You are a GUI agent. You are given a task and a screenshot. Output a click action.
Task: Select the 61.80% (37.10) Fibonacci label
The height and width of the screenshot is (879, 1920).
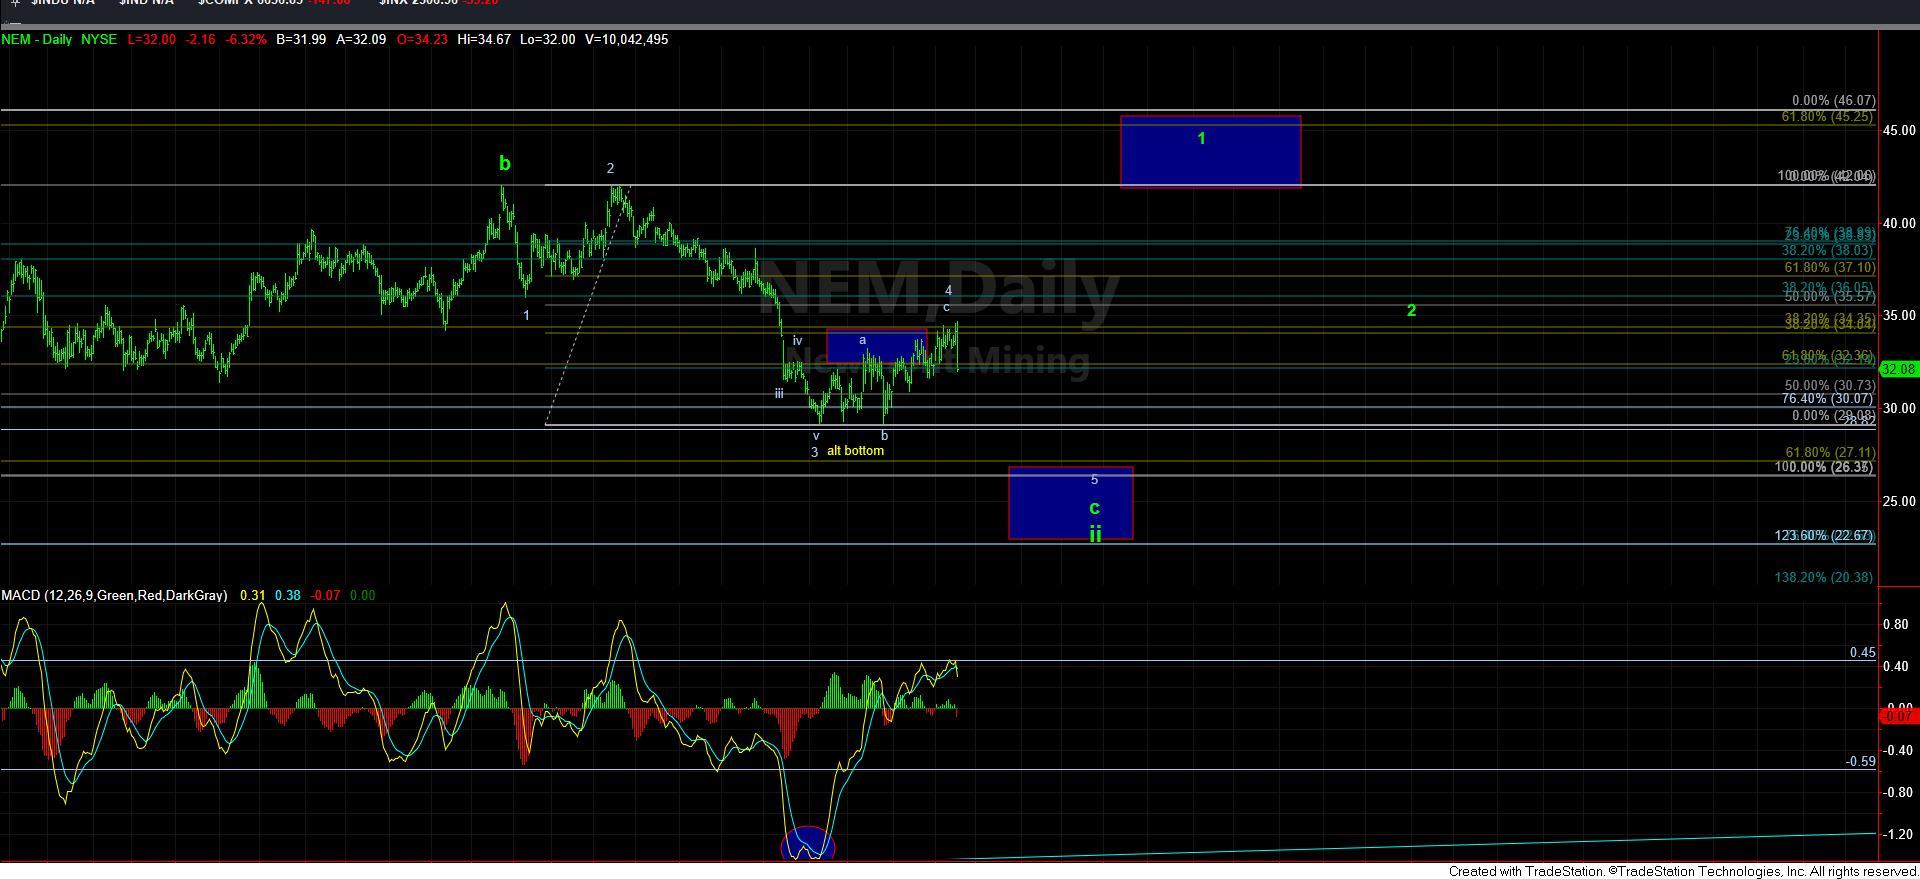(x=1829, y=268)
